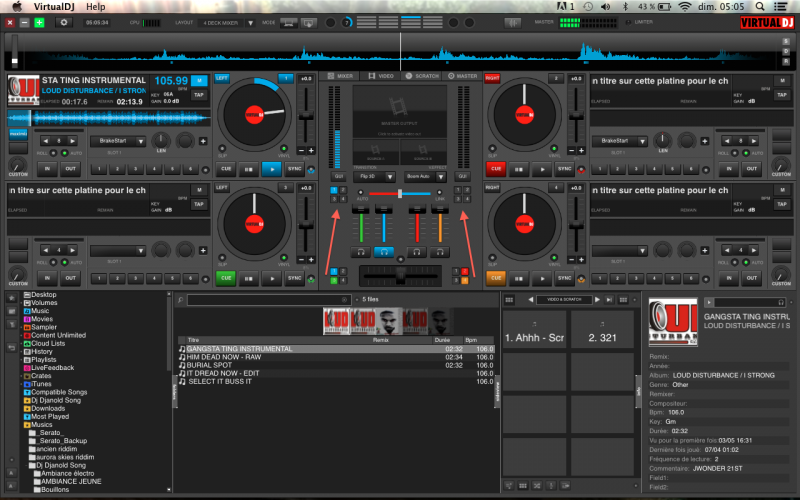The height and width of the screenshot is (500, 800).
Task: Click the play button on deck 2
Action: click(542, 169)
